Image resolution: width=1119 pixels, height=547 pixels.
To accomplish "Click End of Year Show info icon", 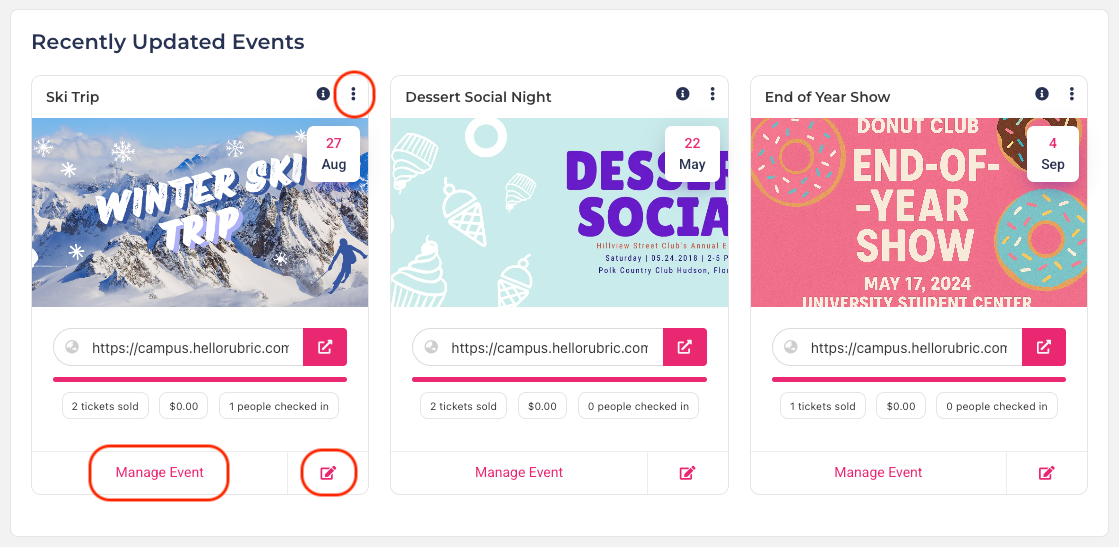I will pos(1042,94).
